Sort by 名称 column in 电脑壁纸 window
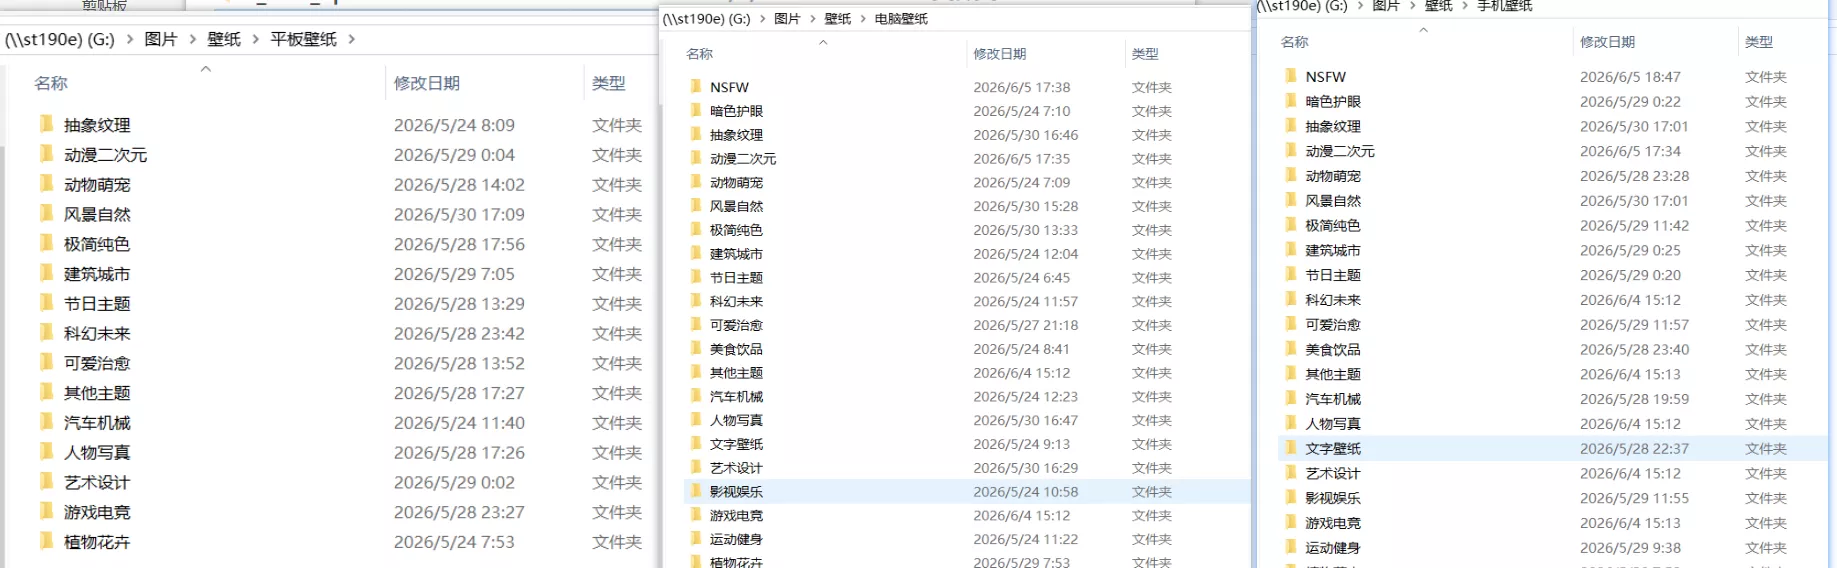This screenshot has width=1837, height=568. (x=700, y=54)
